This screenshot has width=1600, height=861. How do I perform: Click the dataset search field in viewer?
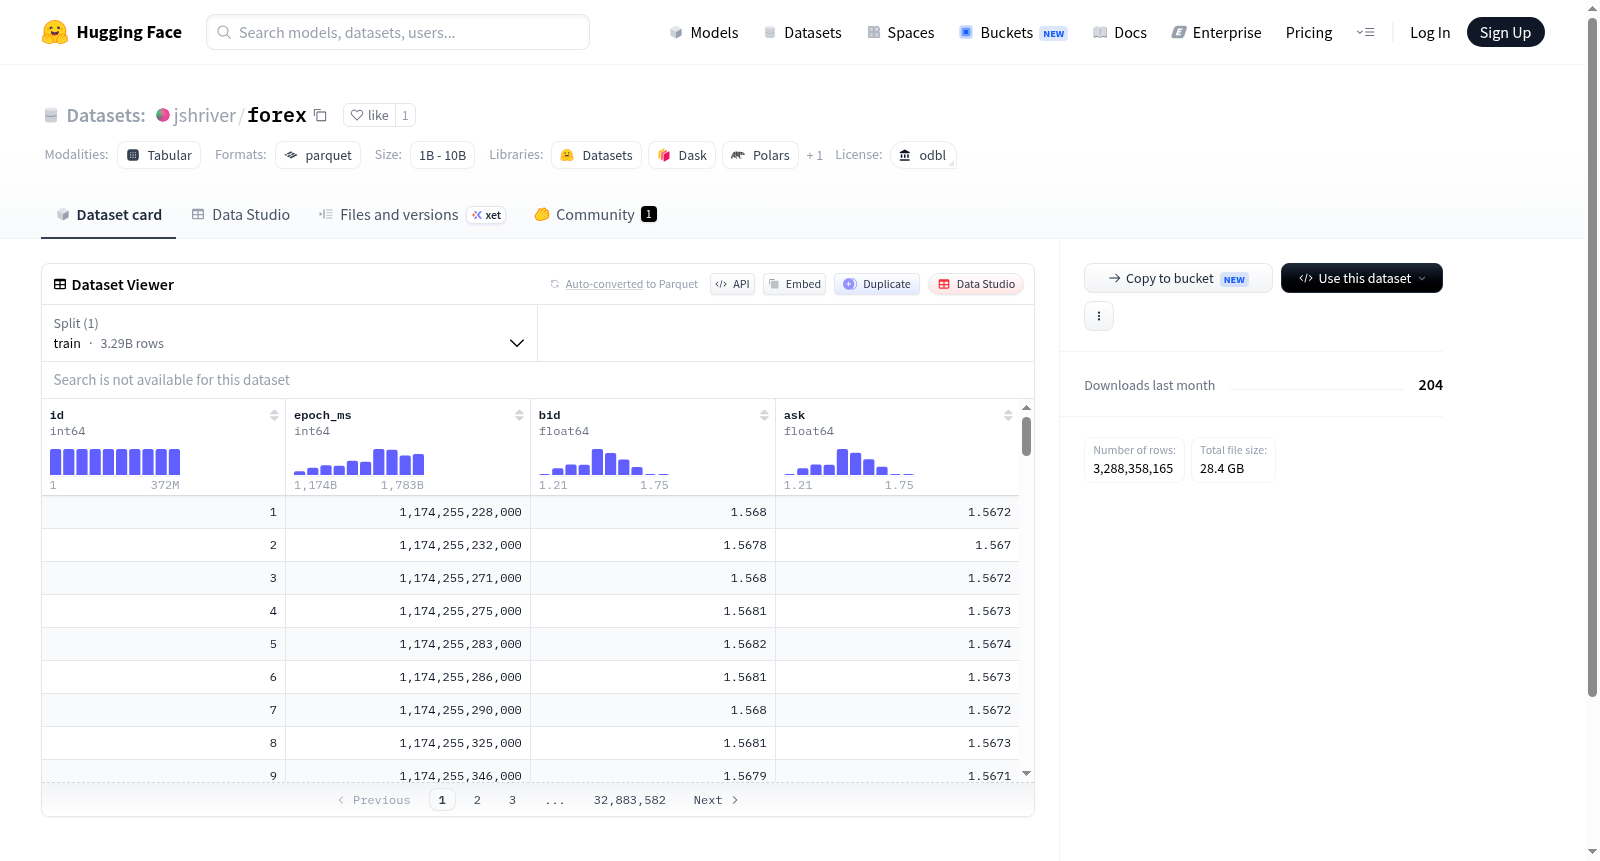[538, 380]
